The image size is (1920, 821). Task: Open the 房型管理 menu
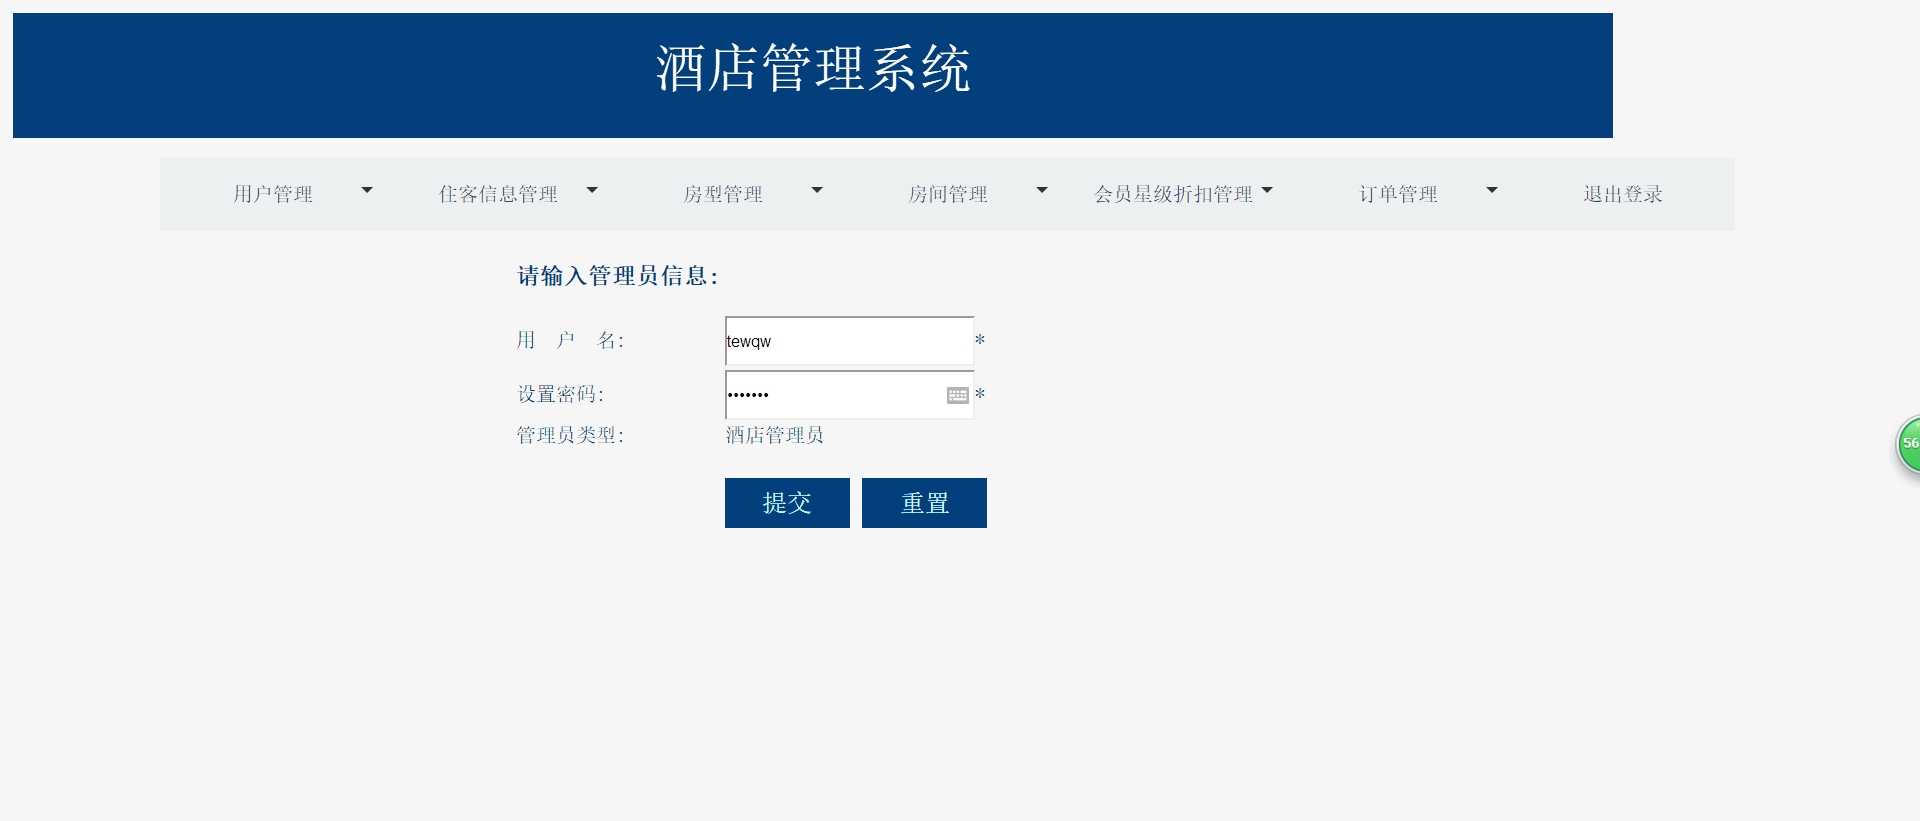pyautogui.click(x=723, y=194)
